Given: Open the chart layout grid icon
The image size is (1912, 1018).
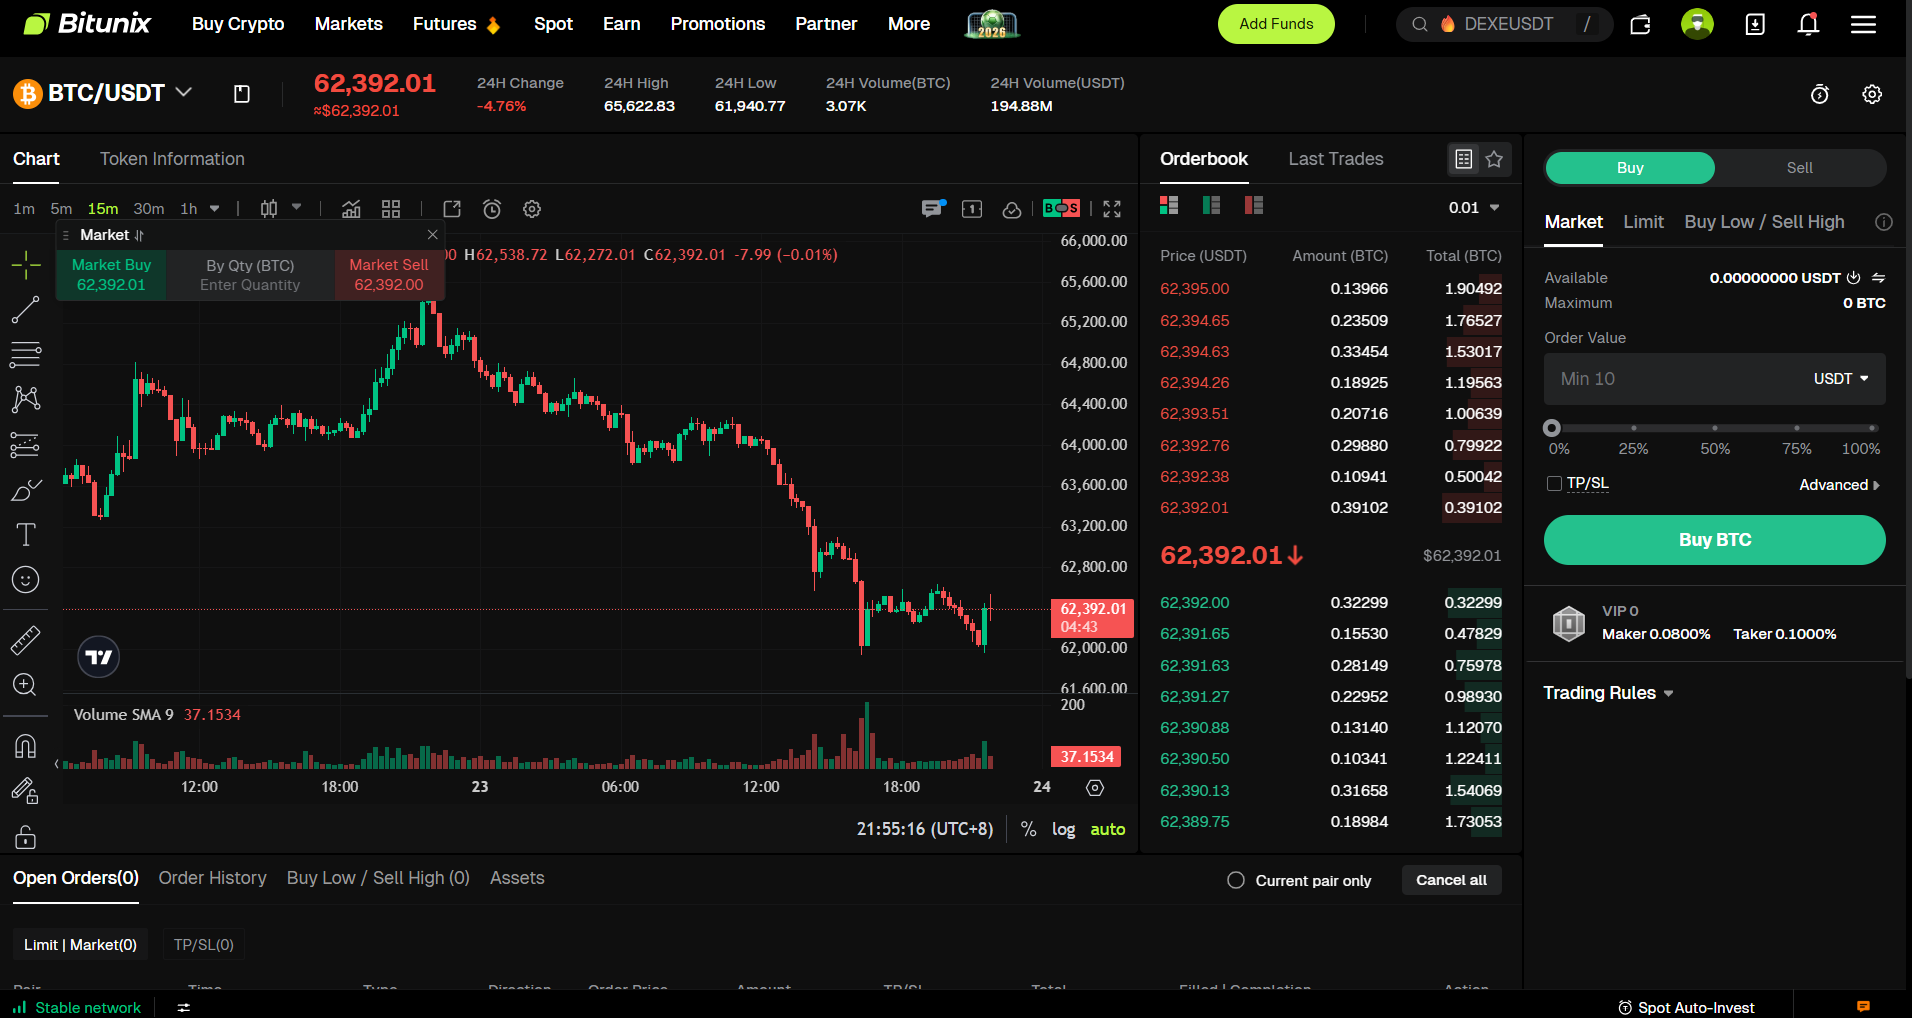Looking at the screenshot, I should coord(391,209).
